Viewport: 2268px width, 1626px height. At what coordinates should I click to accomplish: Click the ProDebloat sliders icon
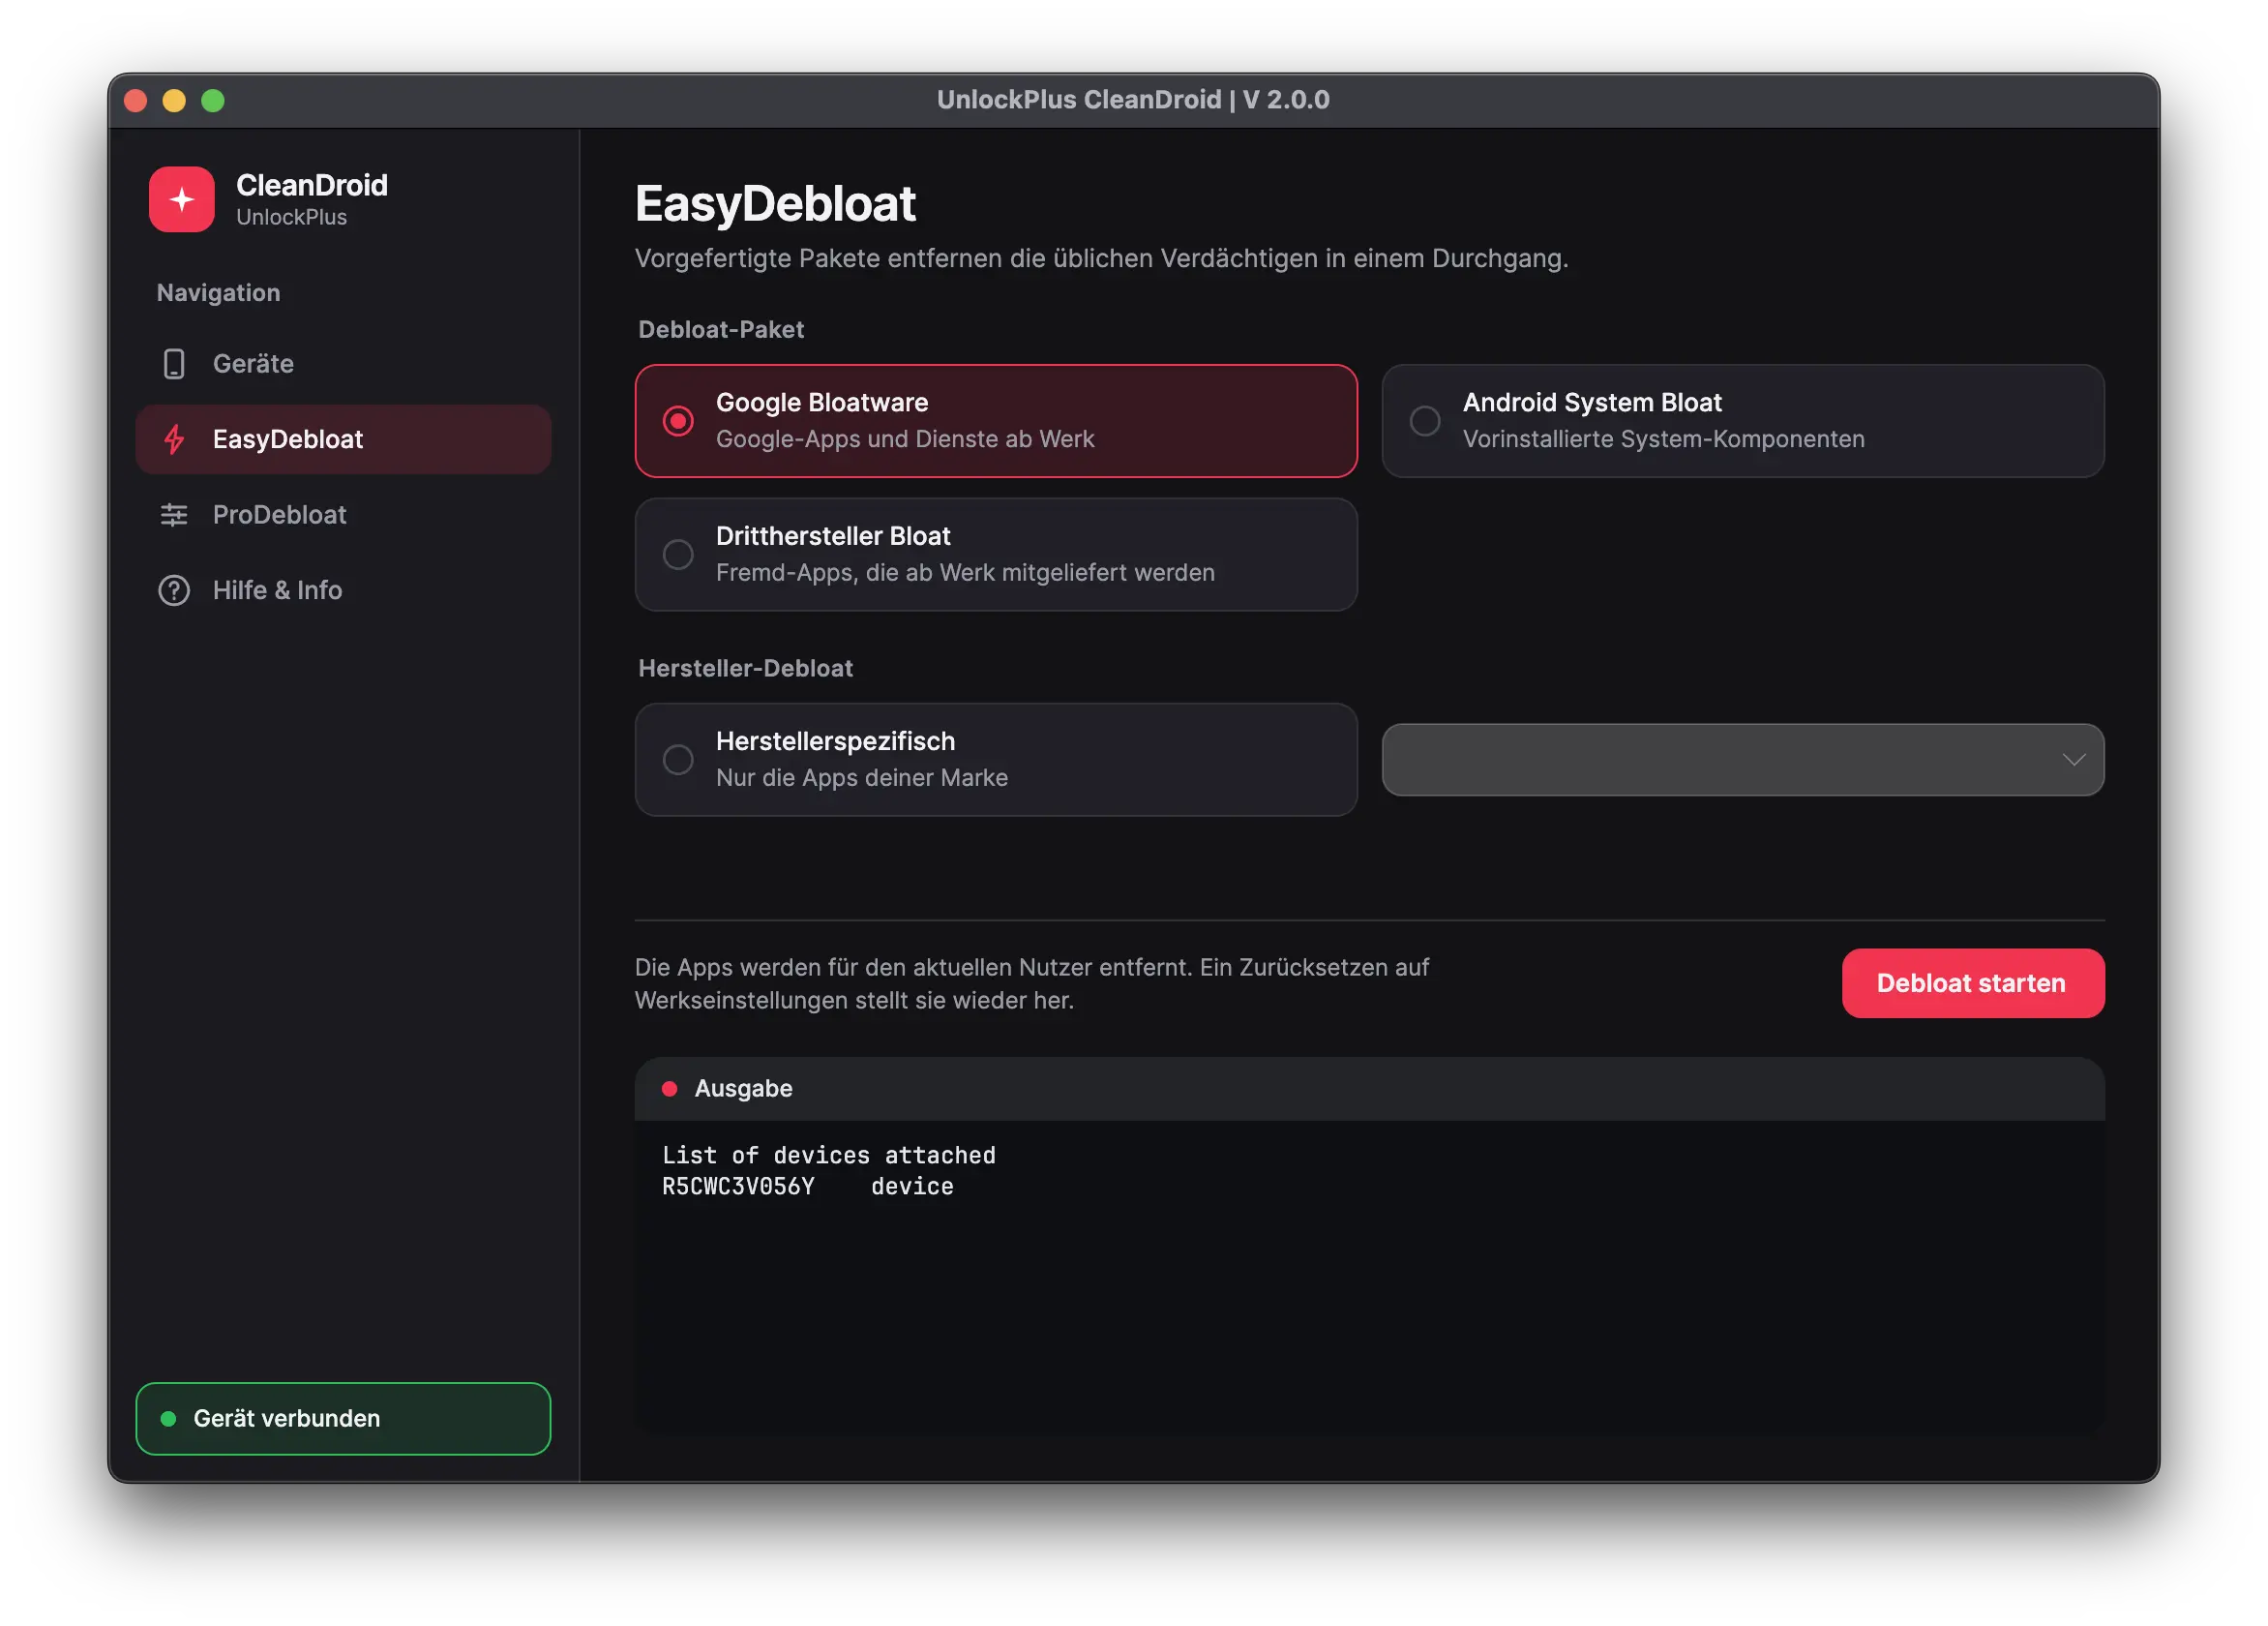point(174,515)
